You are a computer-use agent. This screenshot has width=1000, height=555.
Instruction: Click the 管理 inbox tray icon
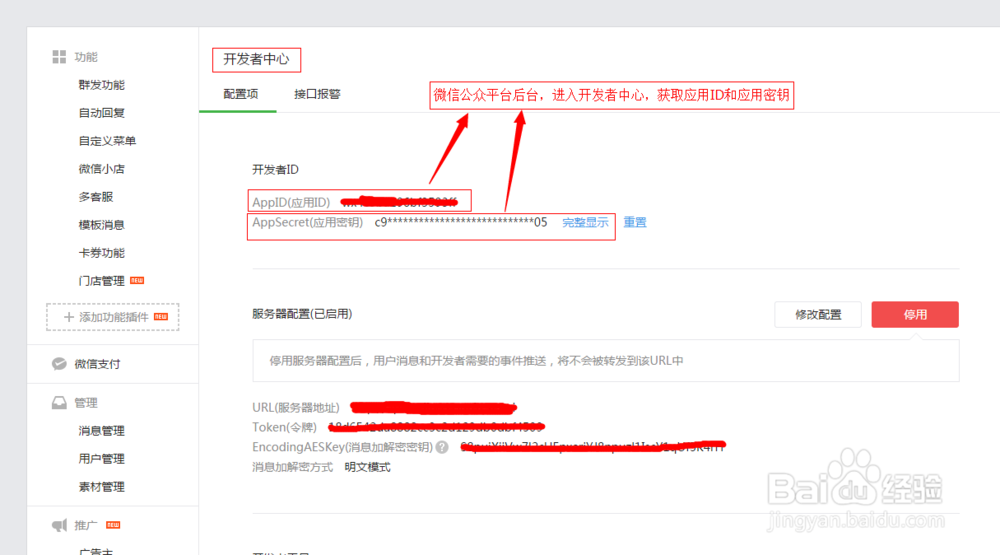pyautogui.click(x=59, y=403)
